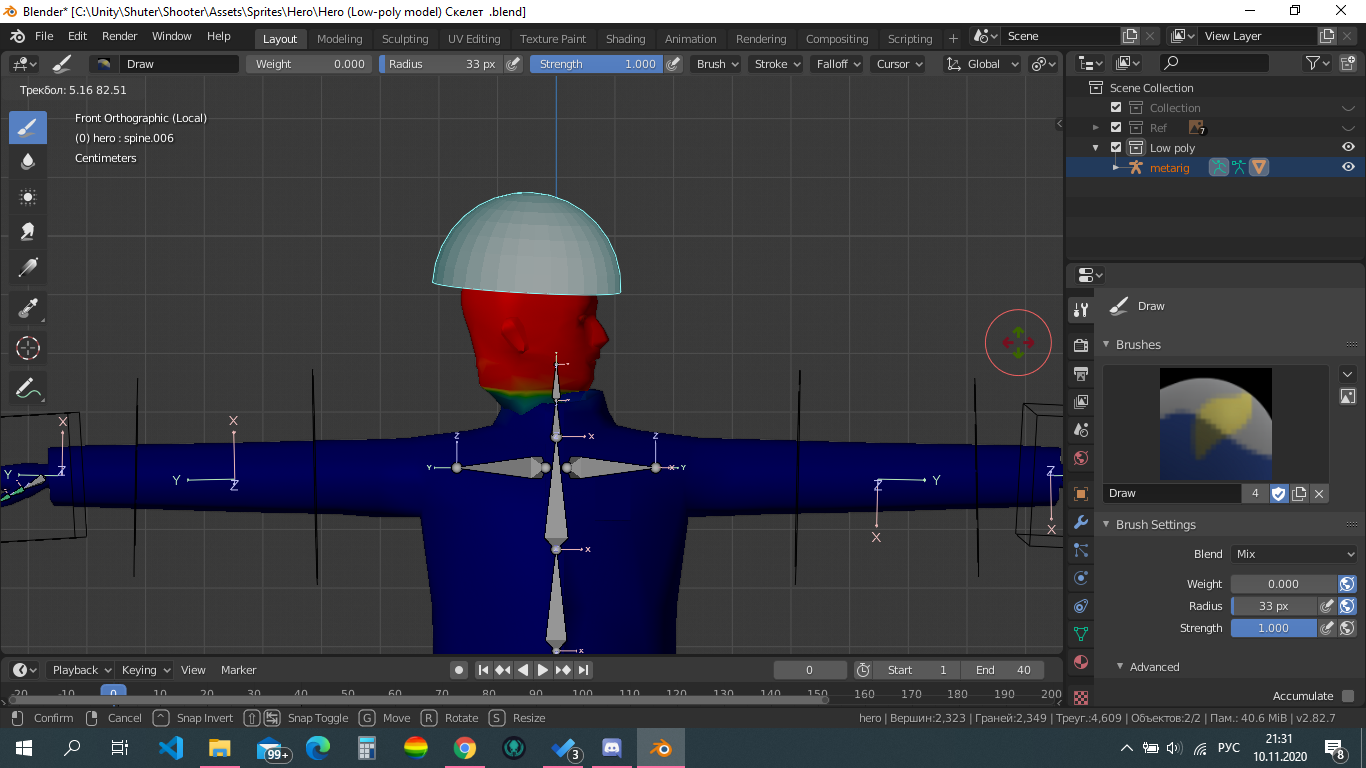Image resolution: width=1366 pixels, height=768 pixels.
Task: Click the End frame field showing 40
Action: click(1003, 670)
